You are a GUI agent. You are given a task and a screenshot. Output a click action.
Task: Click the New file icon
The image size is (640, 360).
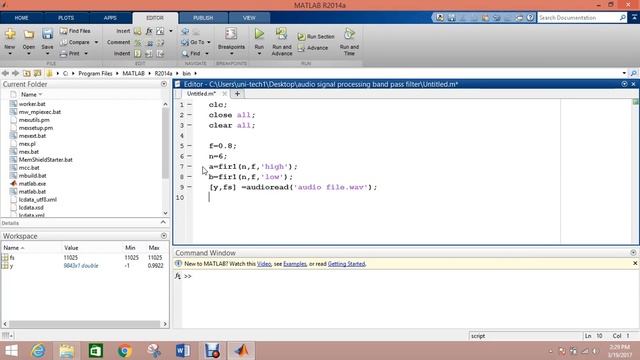(10, 34)
